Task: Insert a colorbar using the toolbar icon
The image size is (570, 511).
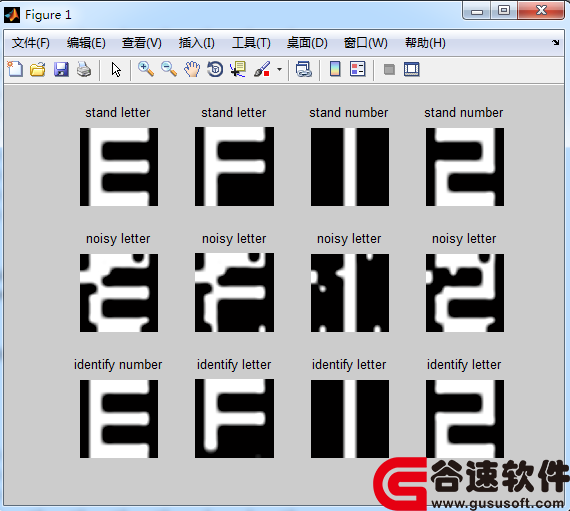Action: tap(335, 69)
